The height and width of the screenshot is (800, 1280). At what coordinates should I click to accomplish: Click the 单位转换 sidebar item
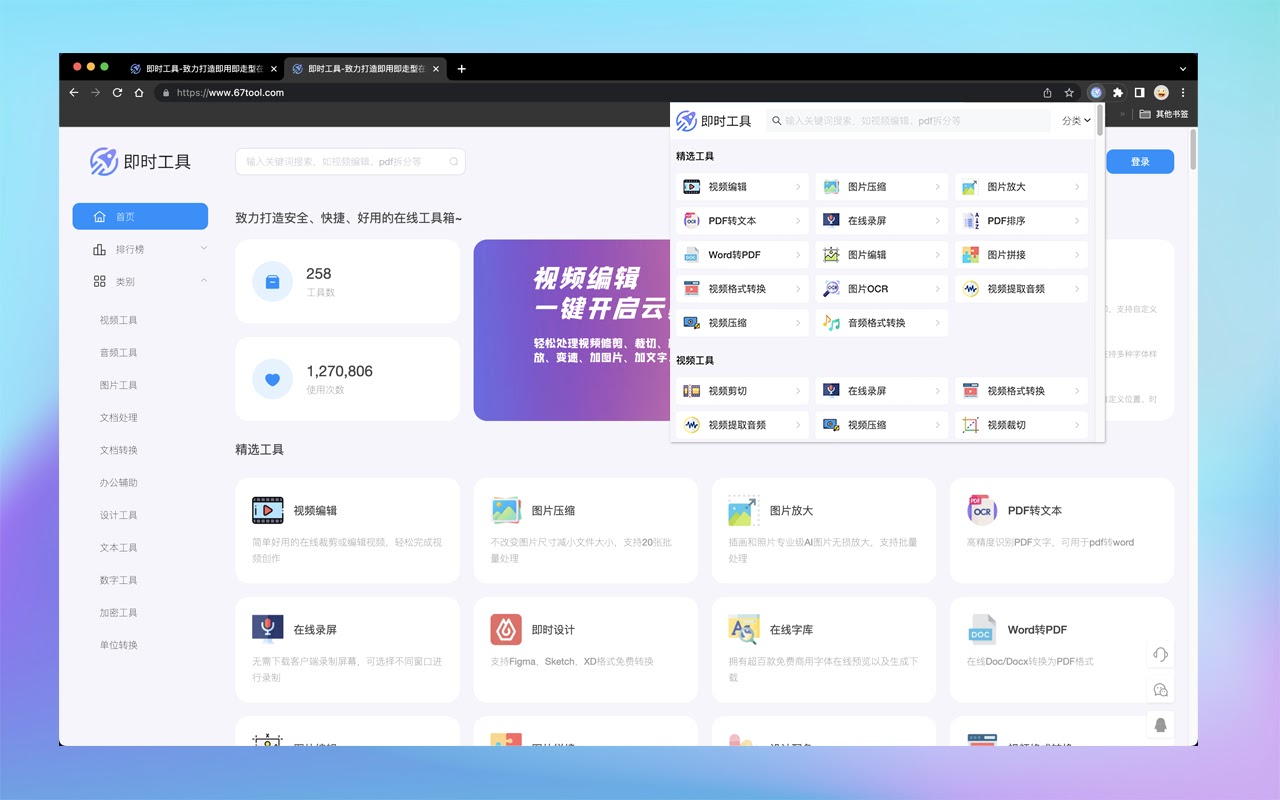(x=119, y=645)
